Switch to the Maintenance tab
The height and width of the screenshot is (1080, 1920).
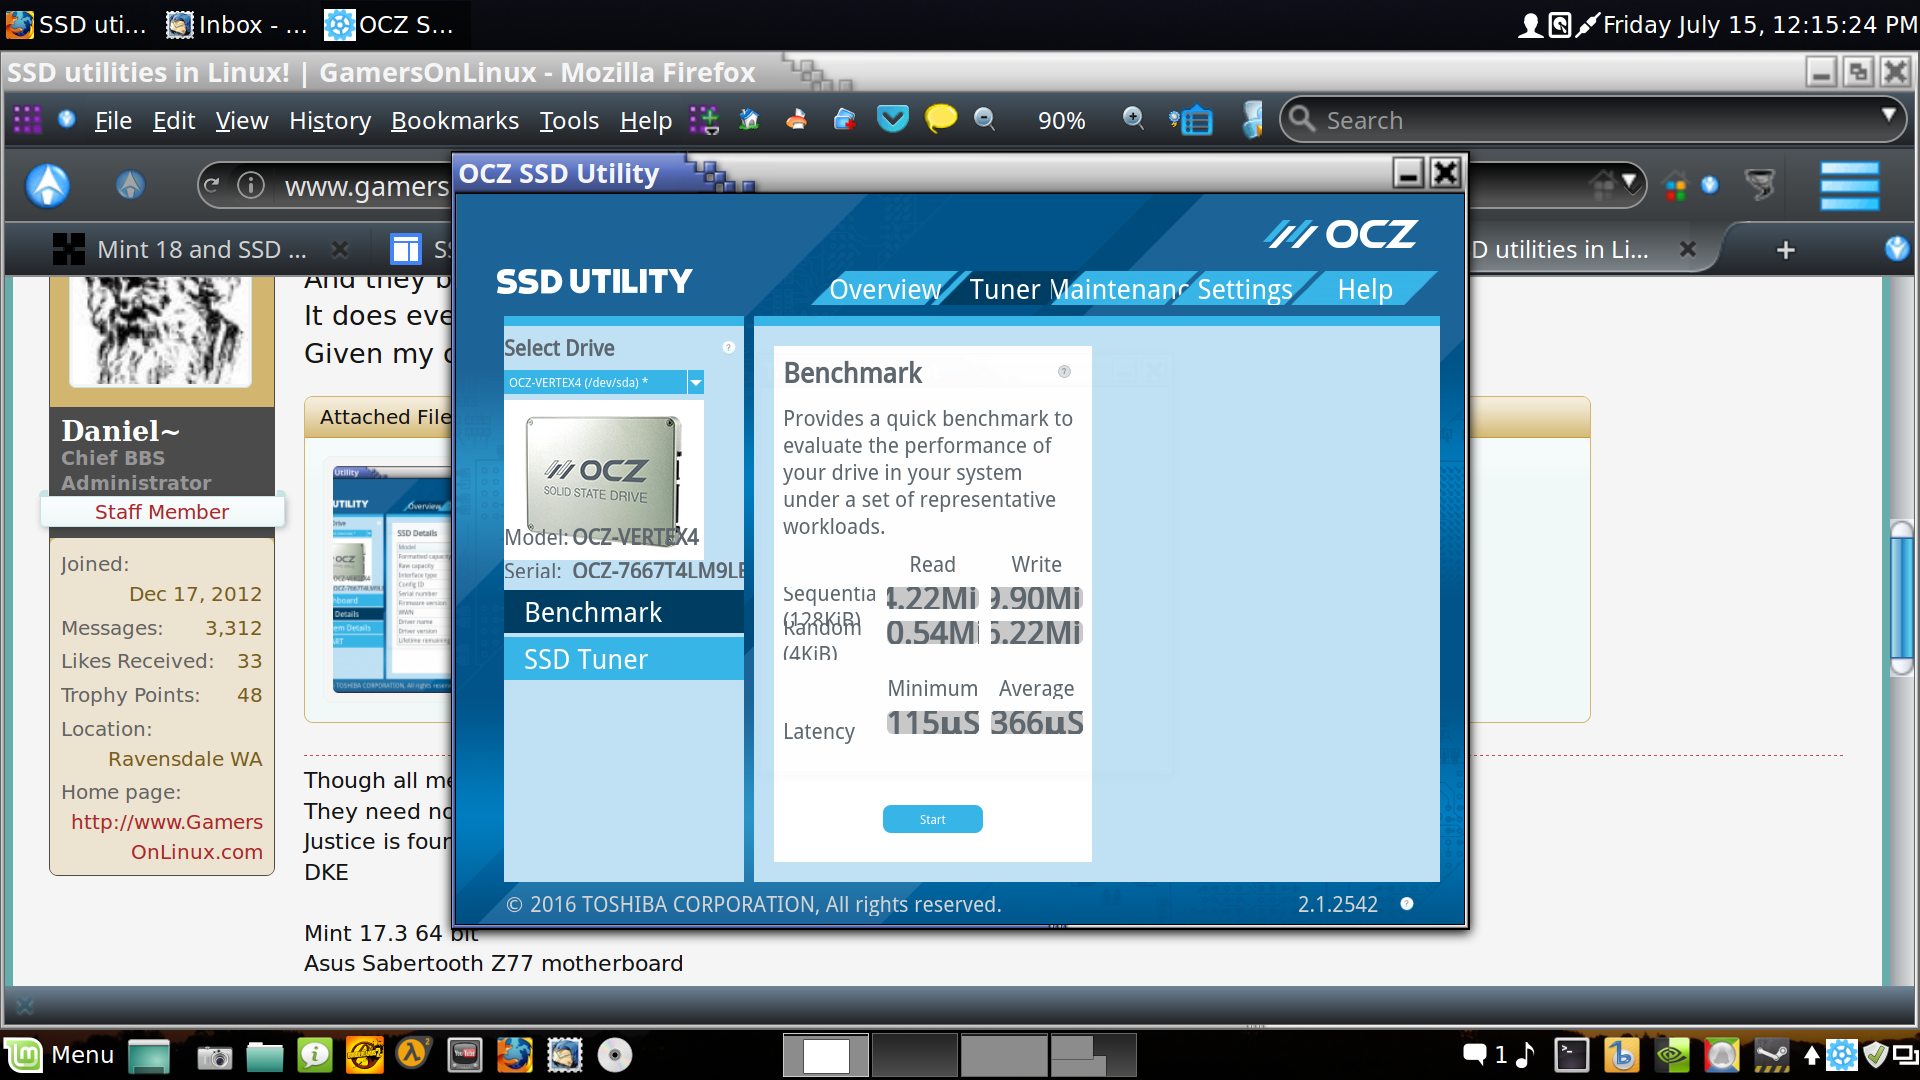(1119, 289)
